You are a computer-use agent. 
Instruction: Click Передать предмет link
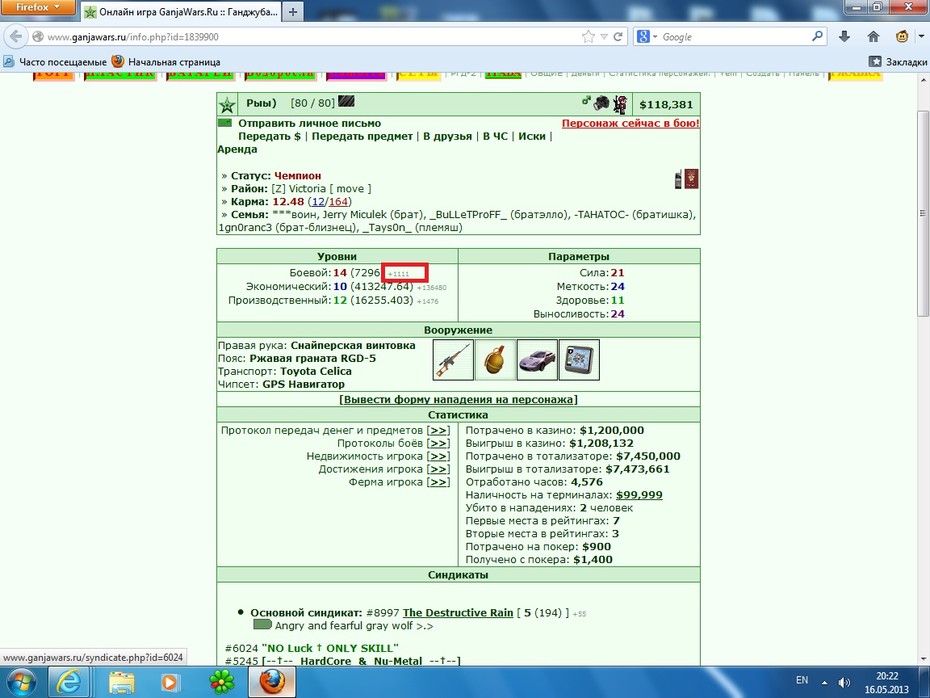click(x=362, y=136)
